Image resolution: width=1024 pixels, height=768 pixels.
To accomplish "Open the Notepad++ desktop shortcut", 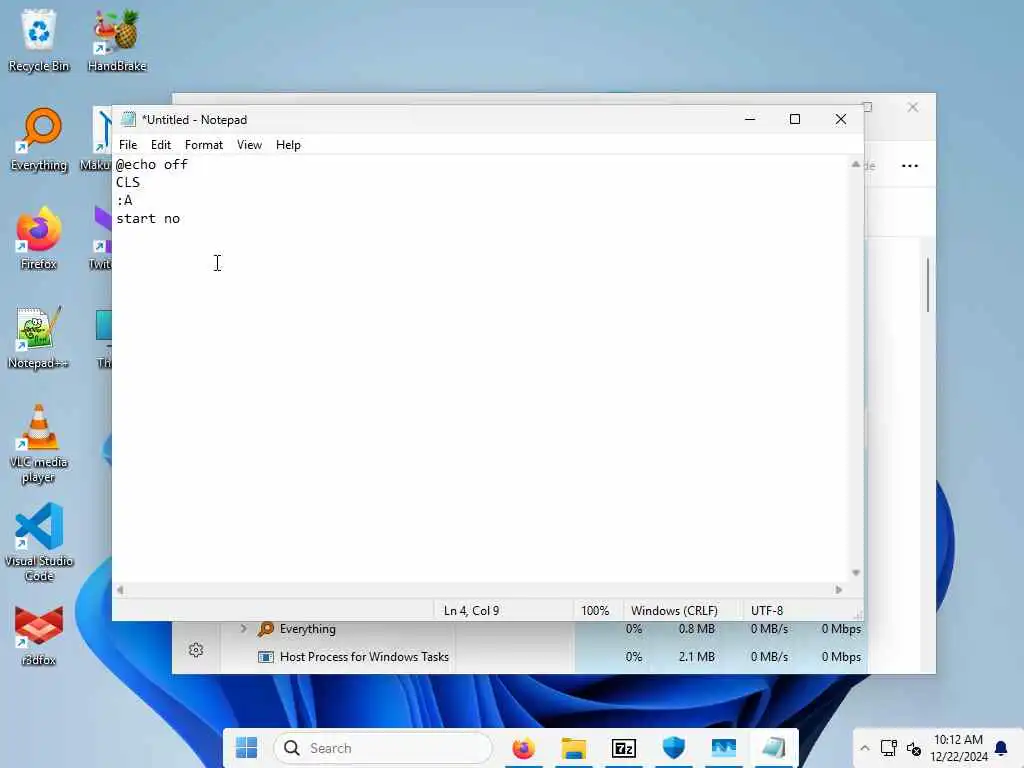I will [x=39, y=338].
